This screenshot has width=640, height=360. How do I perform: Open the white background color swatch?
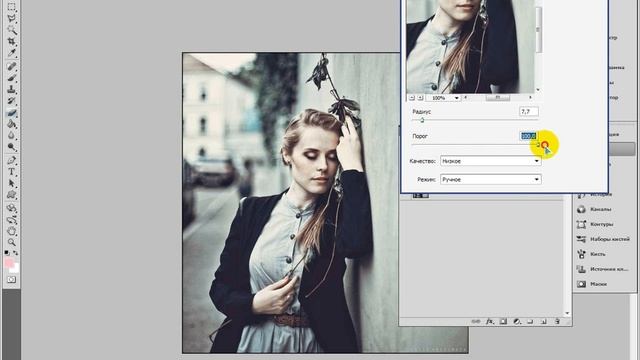(x=15, y=269)
